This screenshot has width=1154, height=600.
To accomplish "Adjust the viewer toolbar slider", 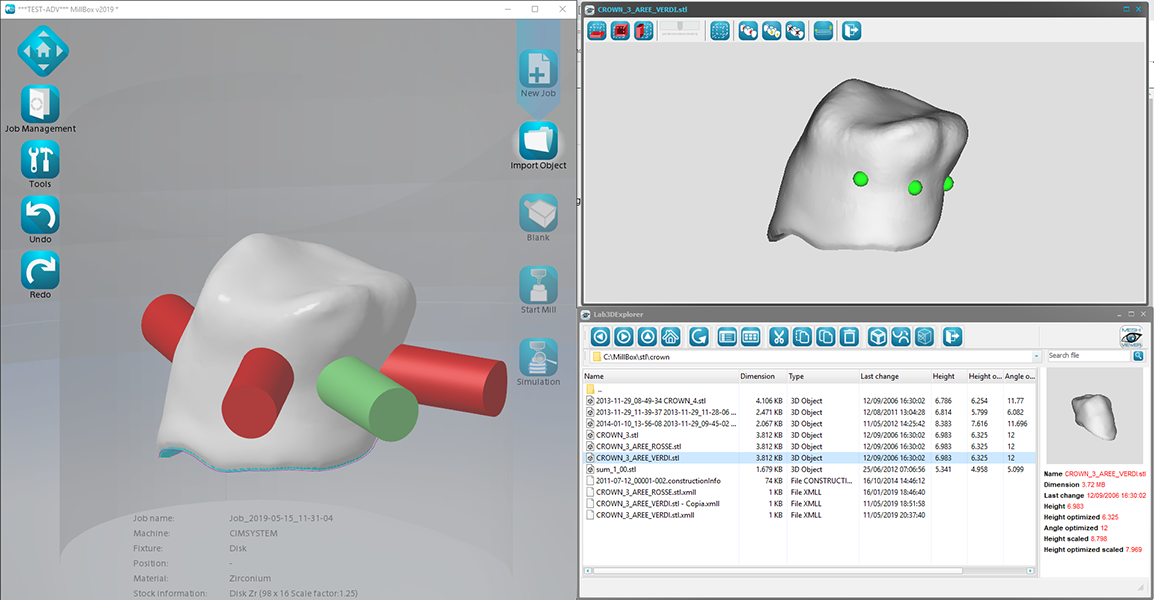I will (681, 29).
